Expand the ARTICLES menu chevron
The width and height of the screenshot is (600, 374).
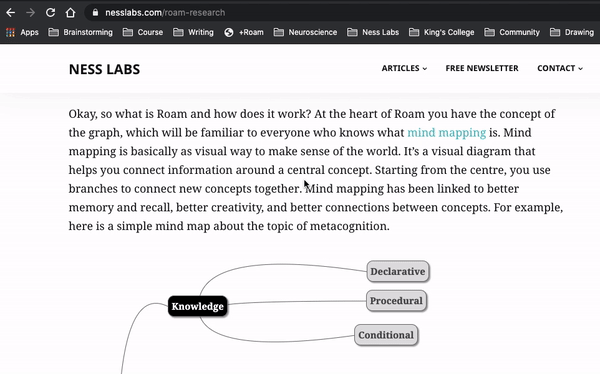(x=425, y=69)
